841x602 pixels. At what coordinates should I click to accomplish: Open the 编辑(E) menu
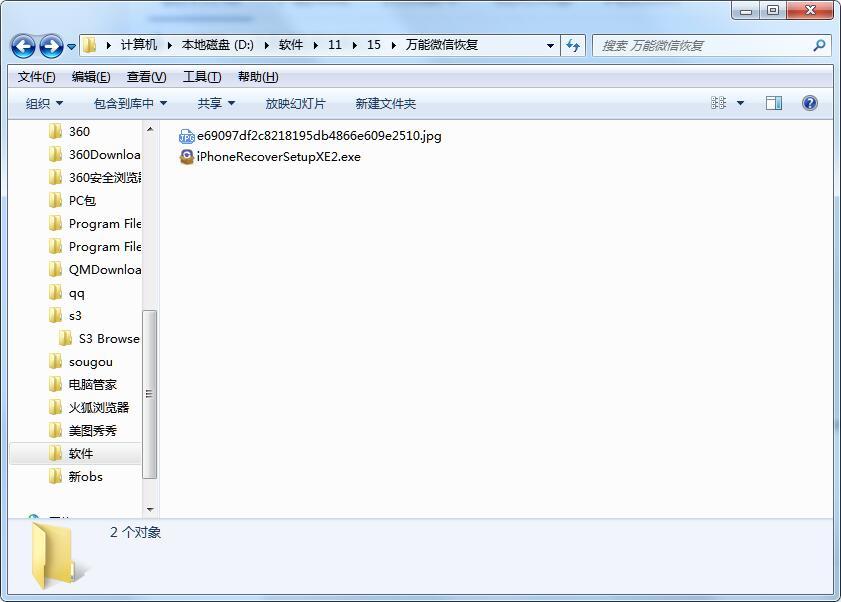[x=91, y=77]
